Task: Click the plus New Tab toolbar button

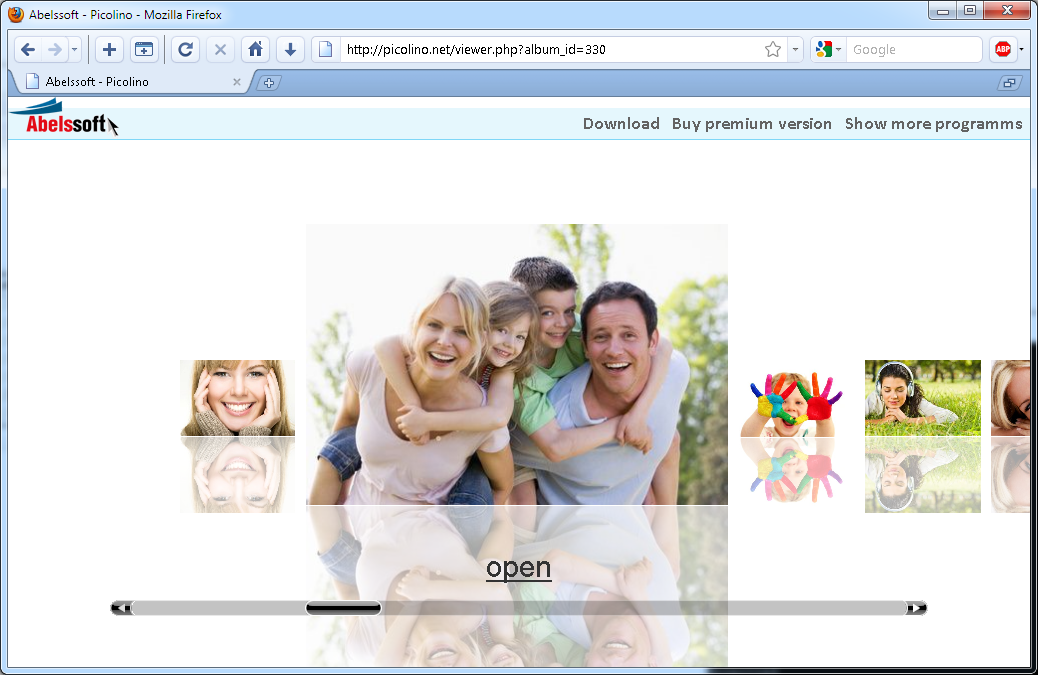Action: pos(110,50)
